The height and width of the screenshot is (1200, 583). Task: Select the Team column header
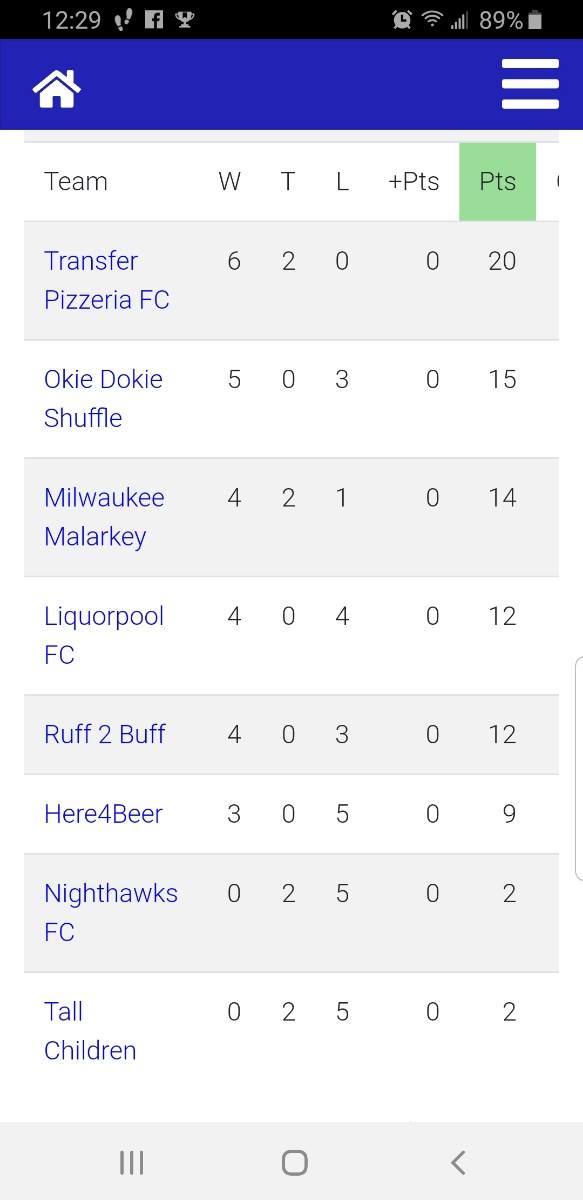76,182
